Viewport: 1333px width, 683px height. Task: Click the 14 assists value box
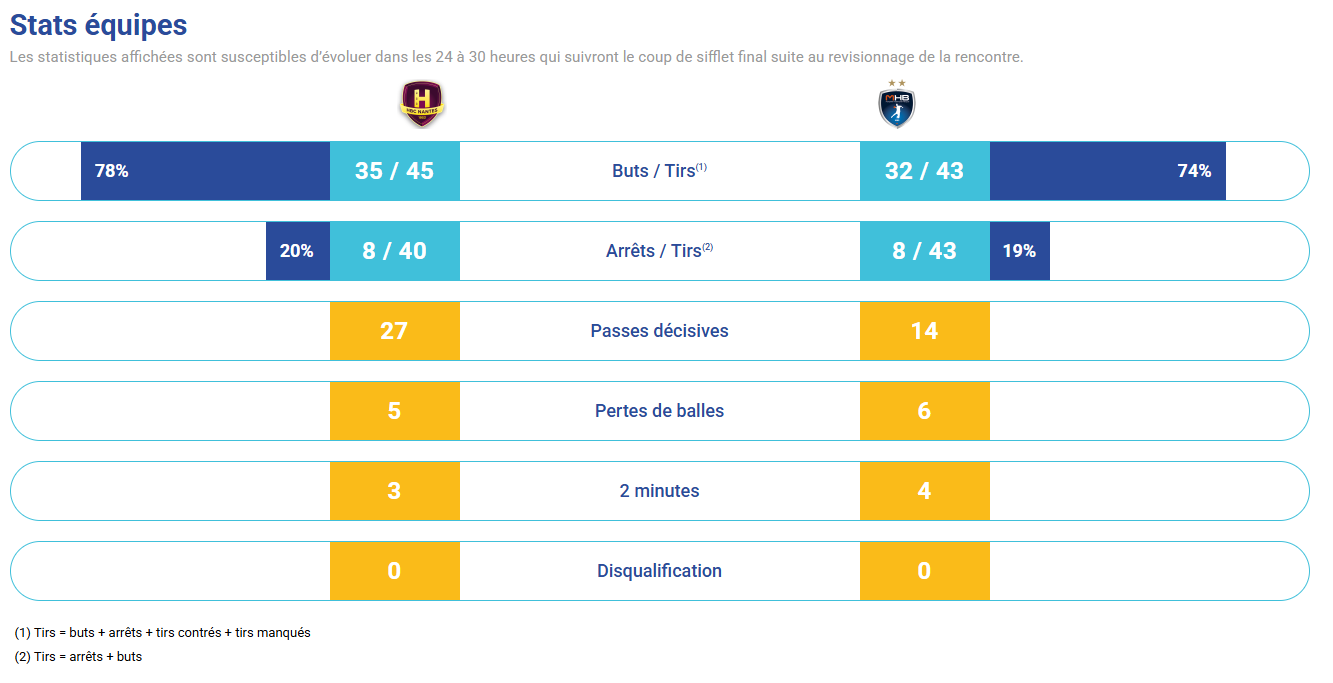click(x=924, y=331)
